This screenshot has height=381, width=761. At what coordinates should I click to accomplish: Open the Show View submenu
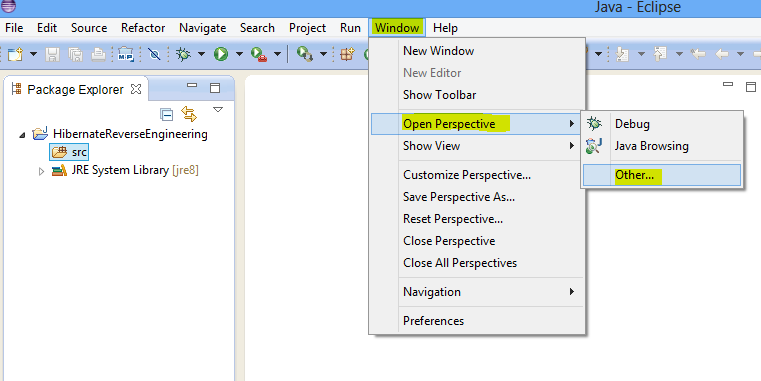point(477,146)
